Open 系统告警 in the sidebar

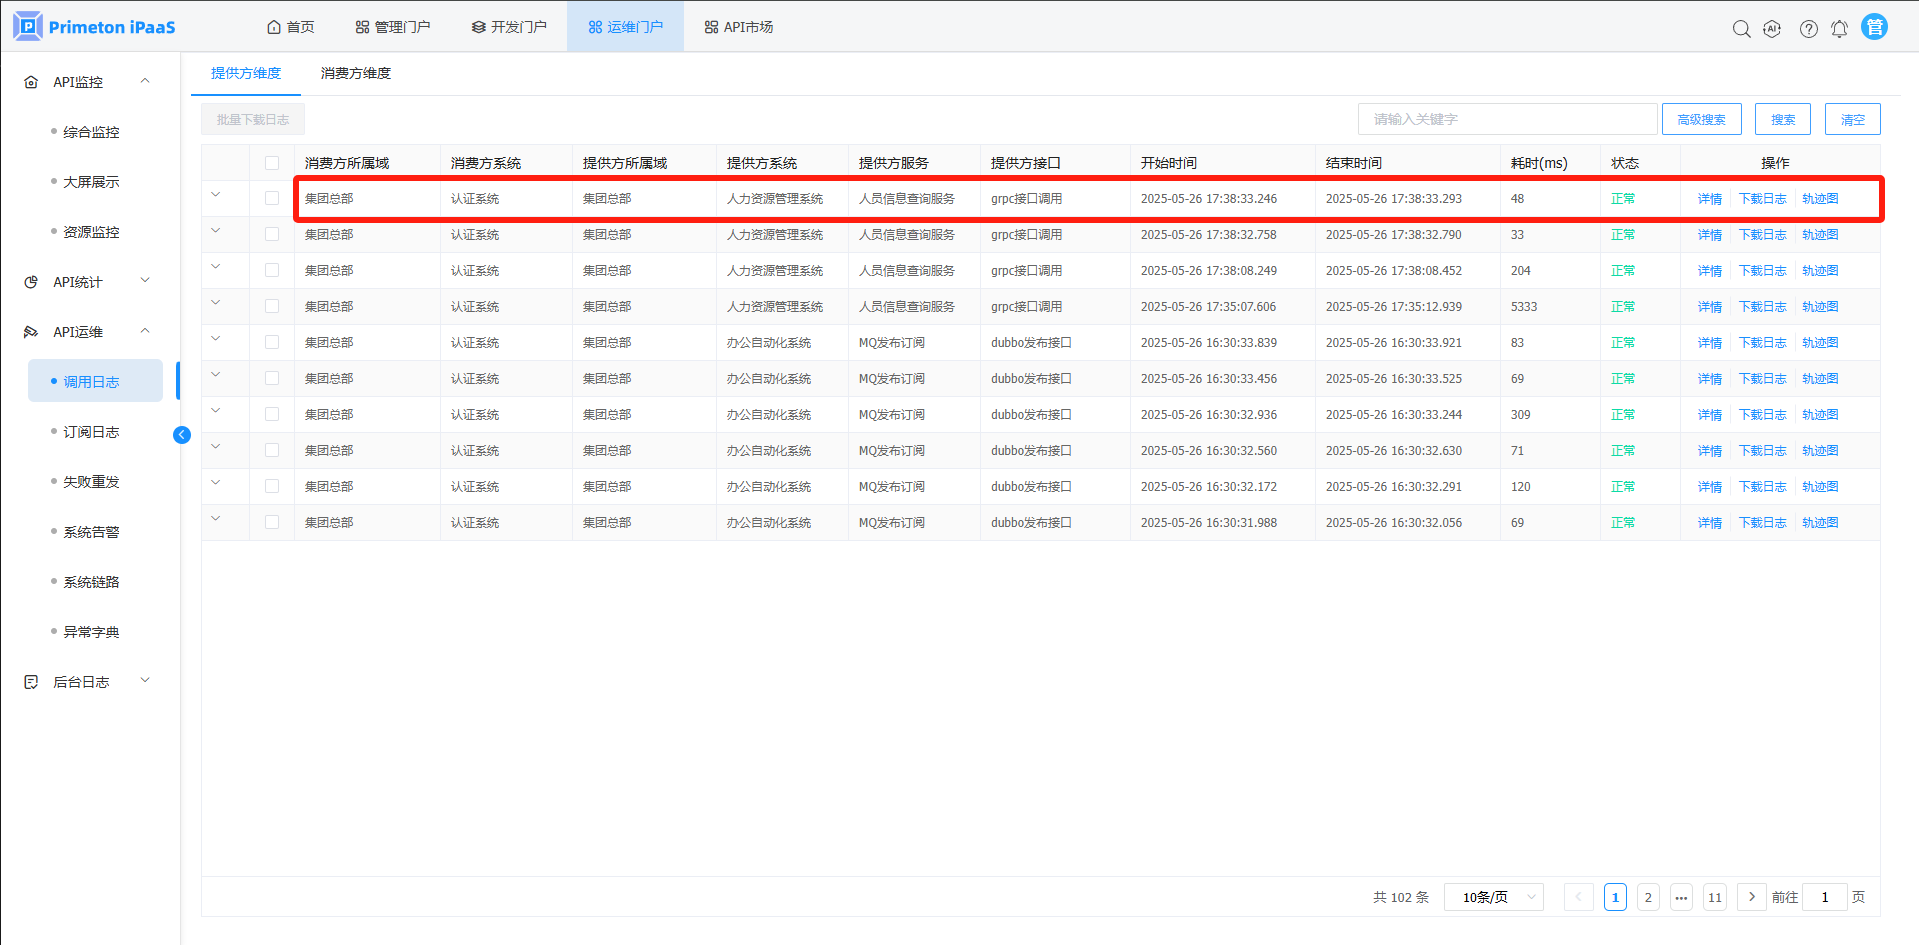coord(91,532)
